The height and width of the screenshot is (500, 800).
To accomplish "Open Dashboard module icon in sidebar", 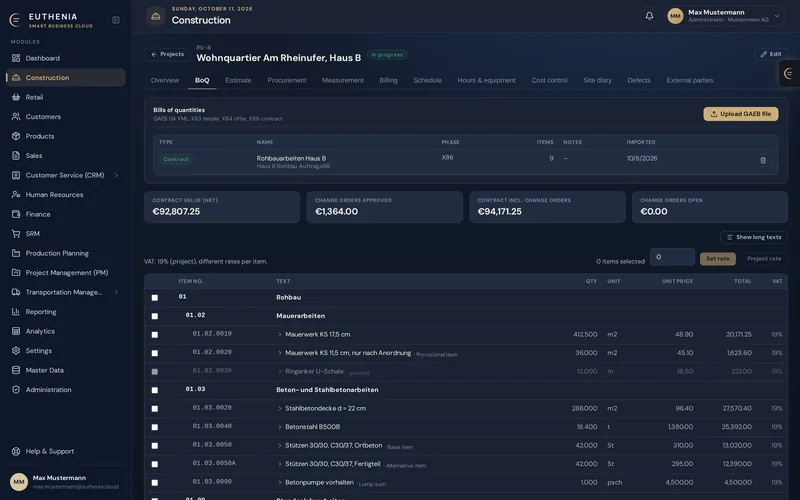I will [x=16, y=58].
